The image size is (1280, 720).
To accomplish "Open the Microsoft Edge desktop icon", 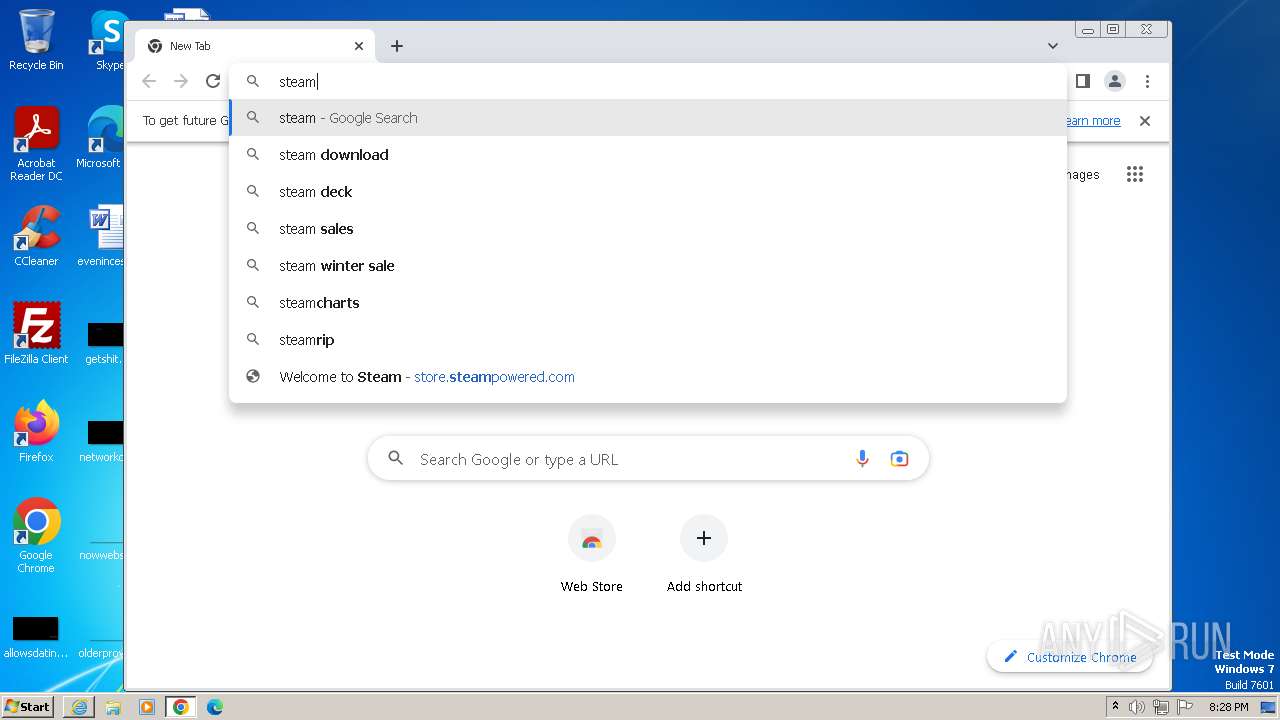I will [101, 138].
